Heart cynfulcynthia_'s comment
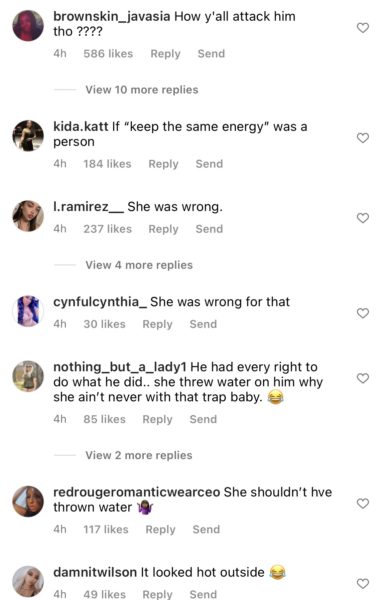 [x=363, y=313]
